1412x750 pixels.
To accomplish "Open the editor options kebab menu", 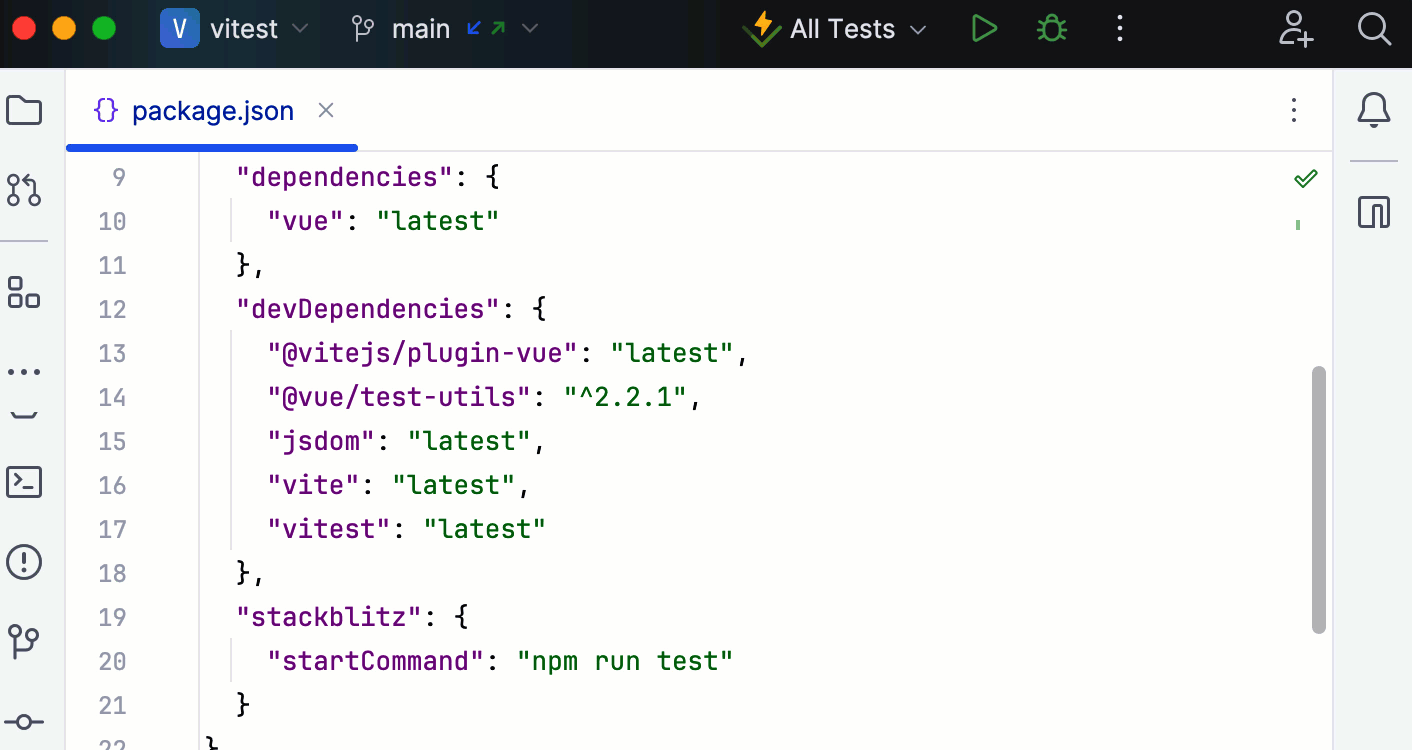I will [1294, 110].
